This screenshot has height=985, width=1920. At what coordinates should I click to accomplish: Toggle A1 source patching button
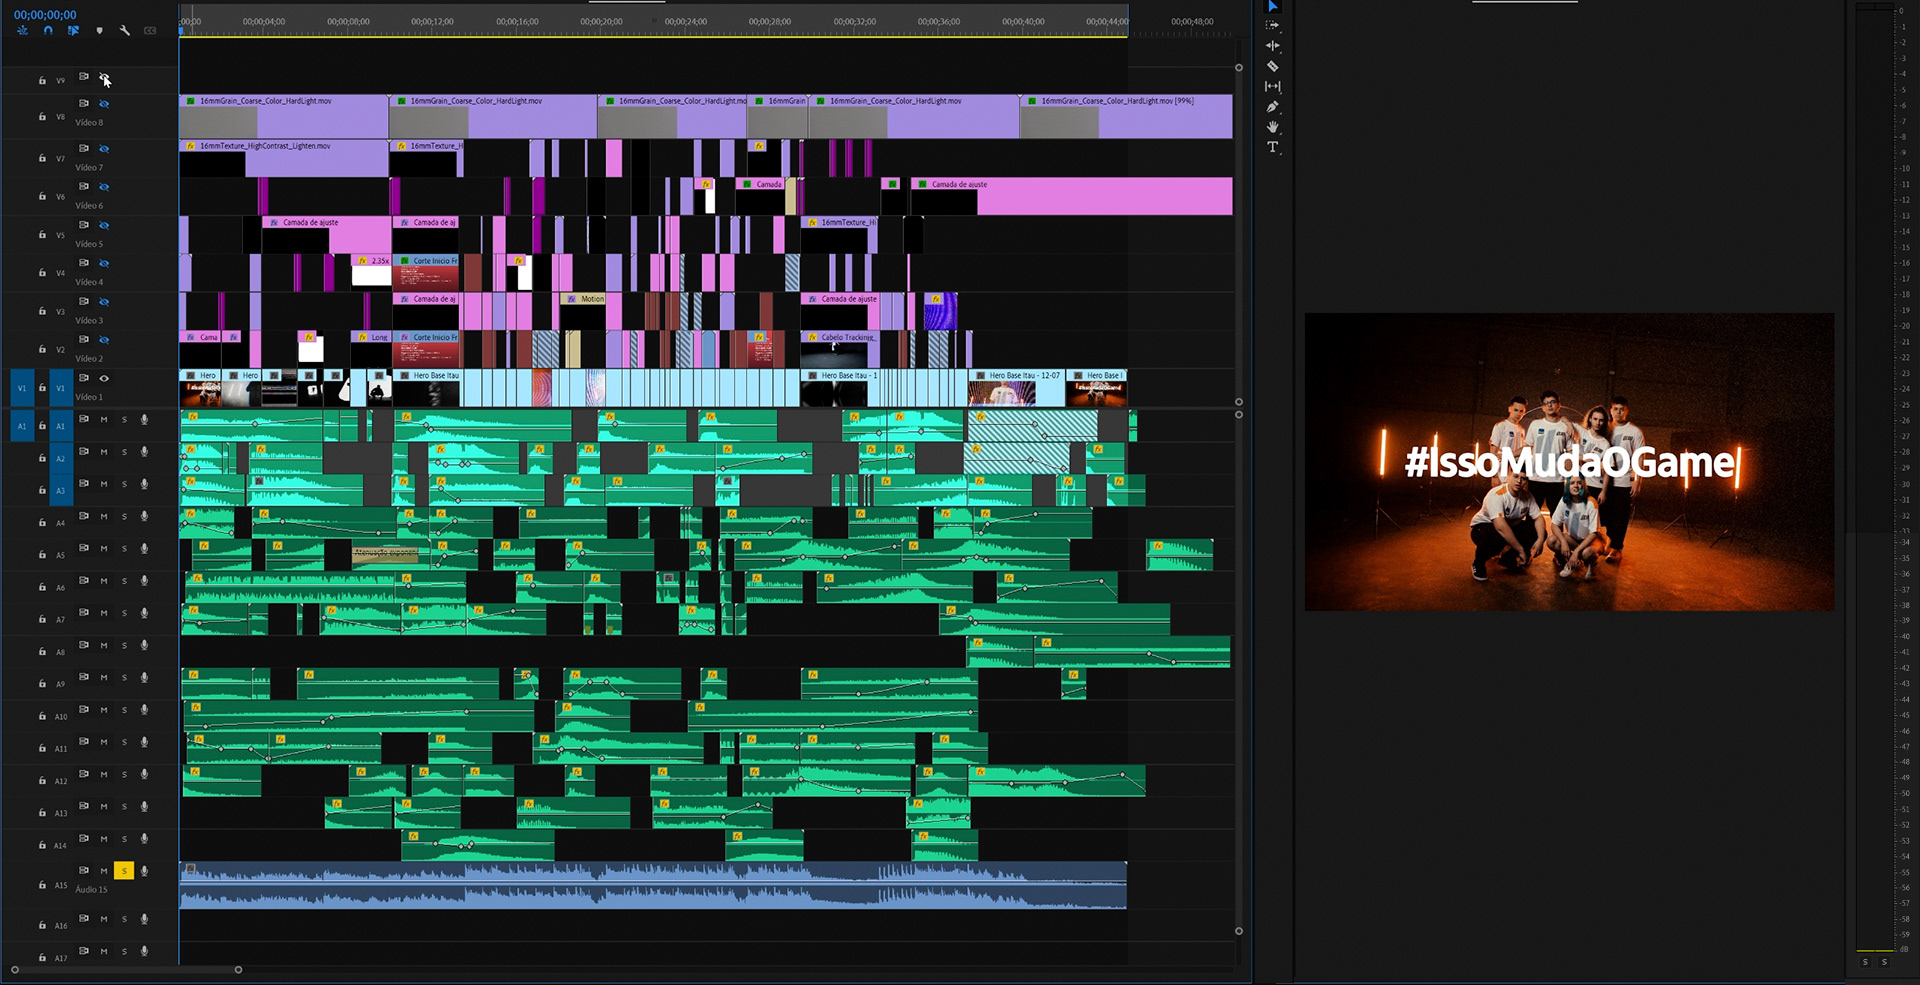tap(22, 426)
